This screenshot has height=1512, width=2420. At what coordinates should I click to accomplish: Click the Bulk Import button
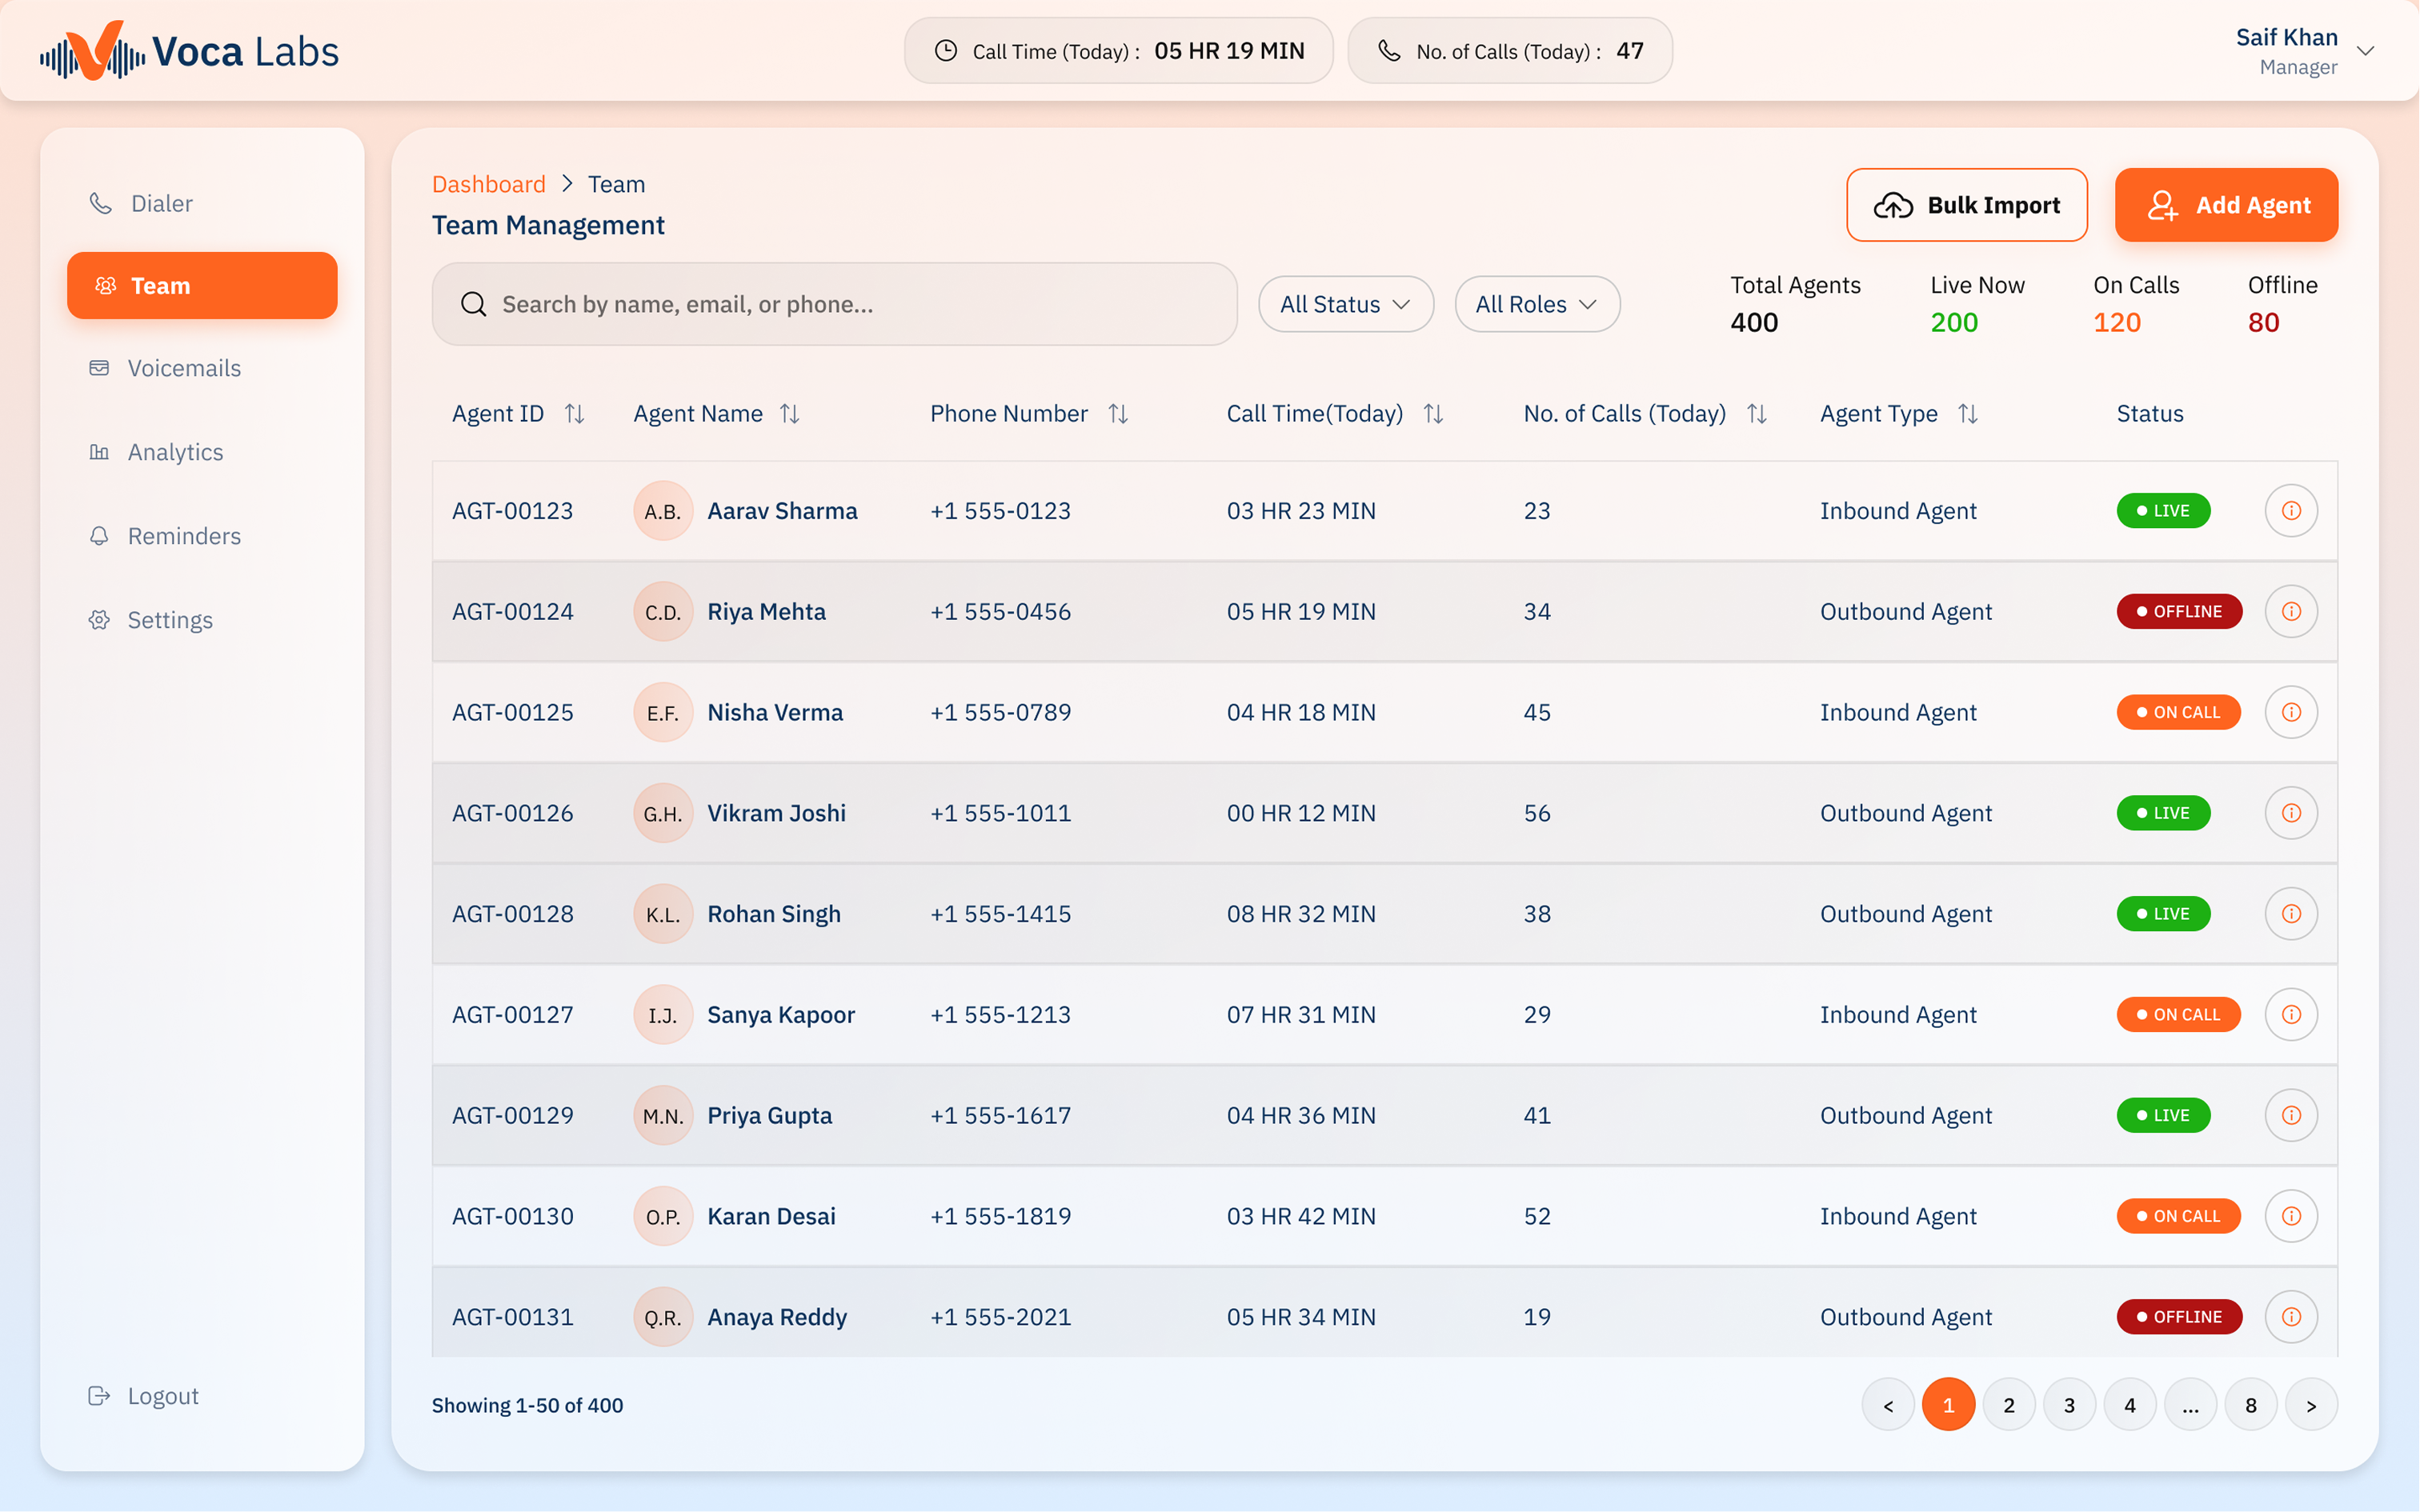pos(1966,205)
